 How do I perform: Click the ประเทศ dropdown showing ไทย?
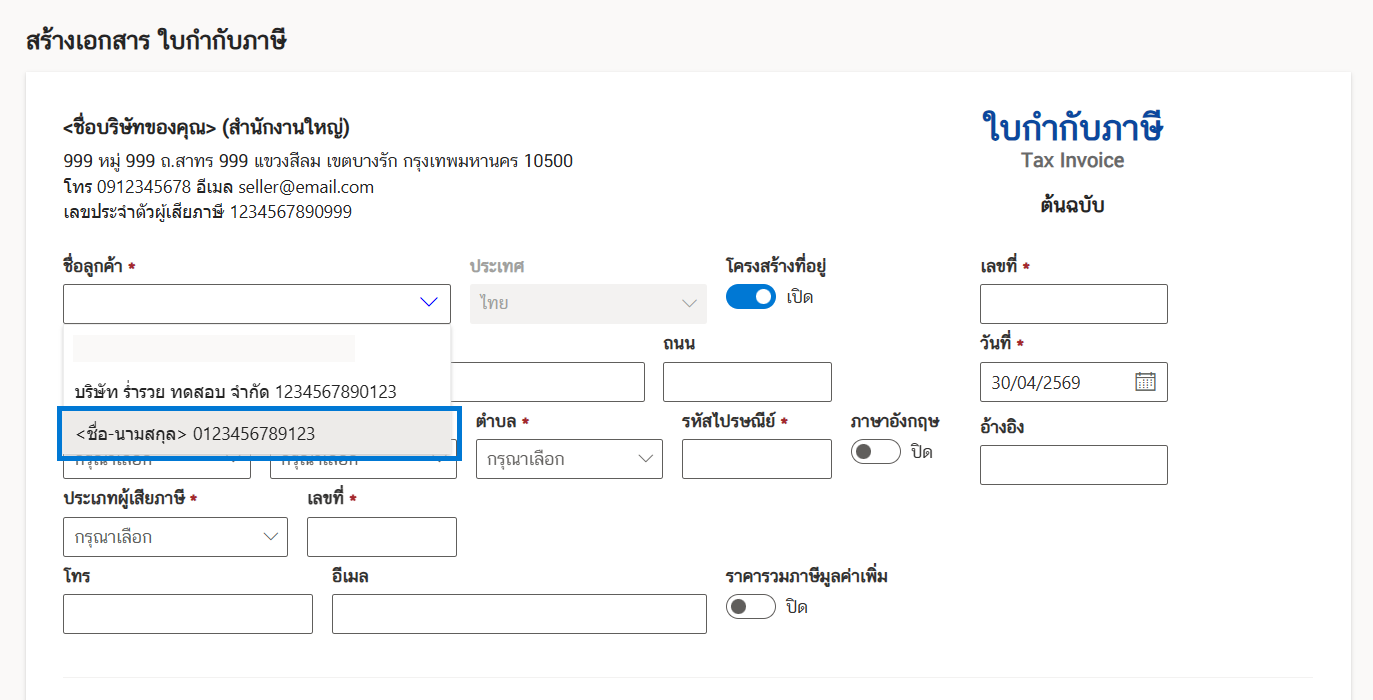pyautogui.click(x=588, y=303)
